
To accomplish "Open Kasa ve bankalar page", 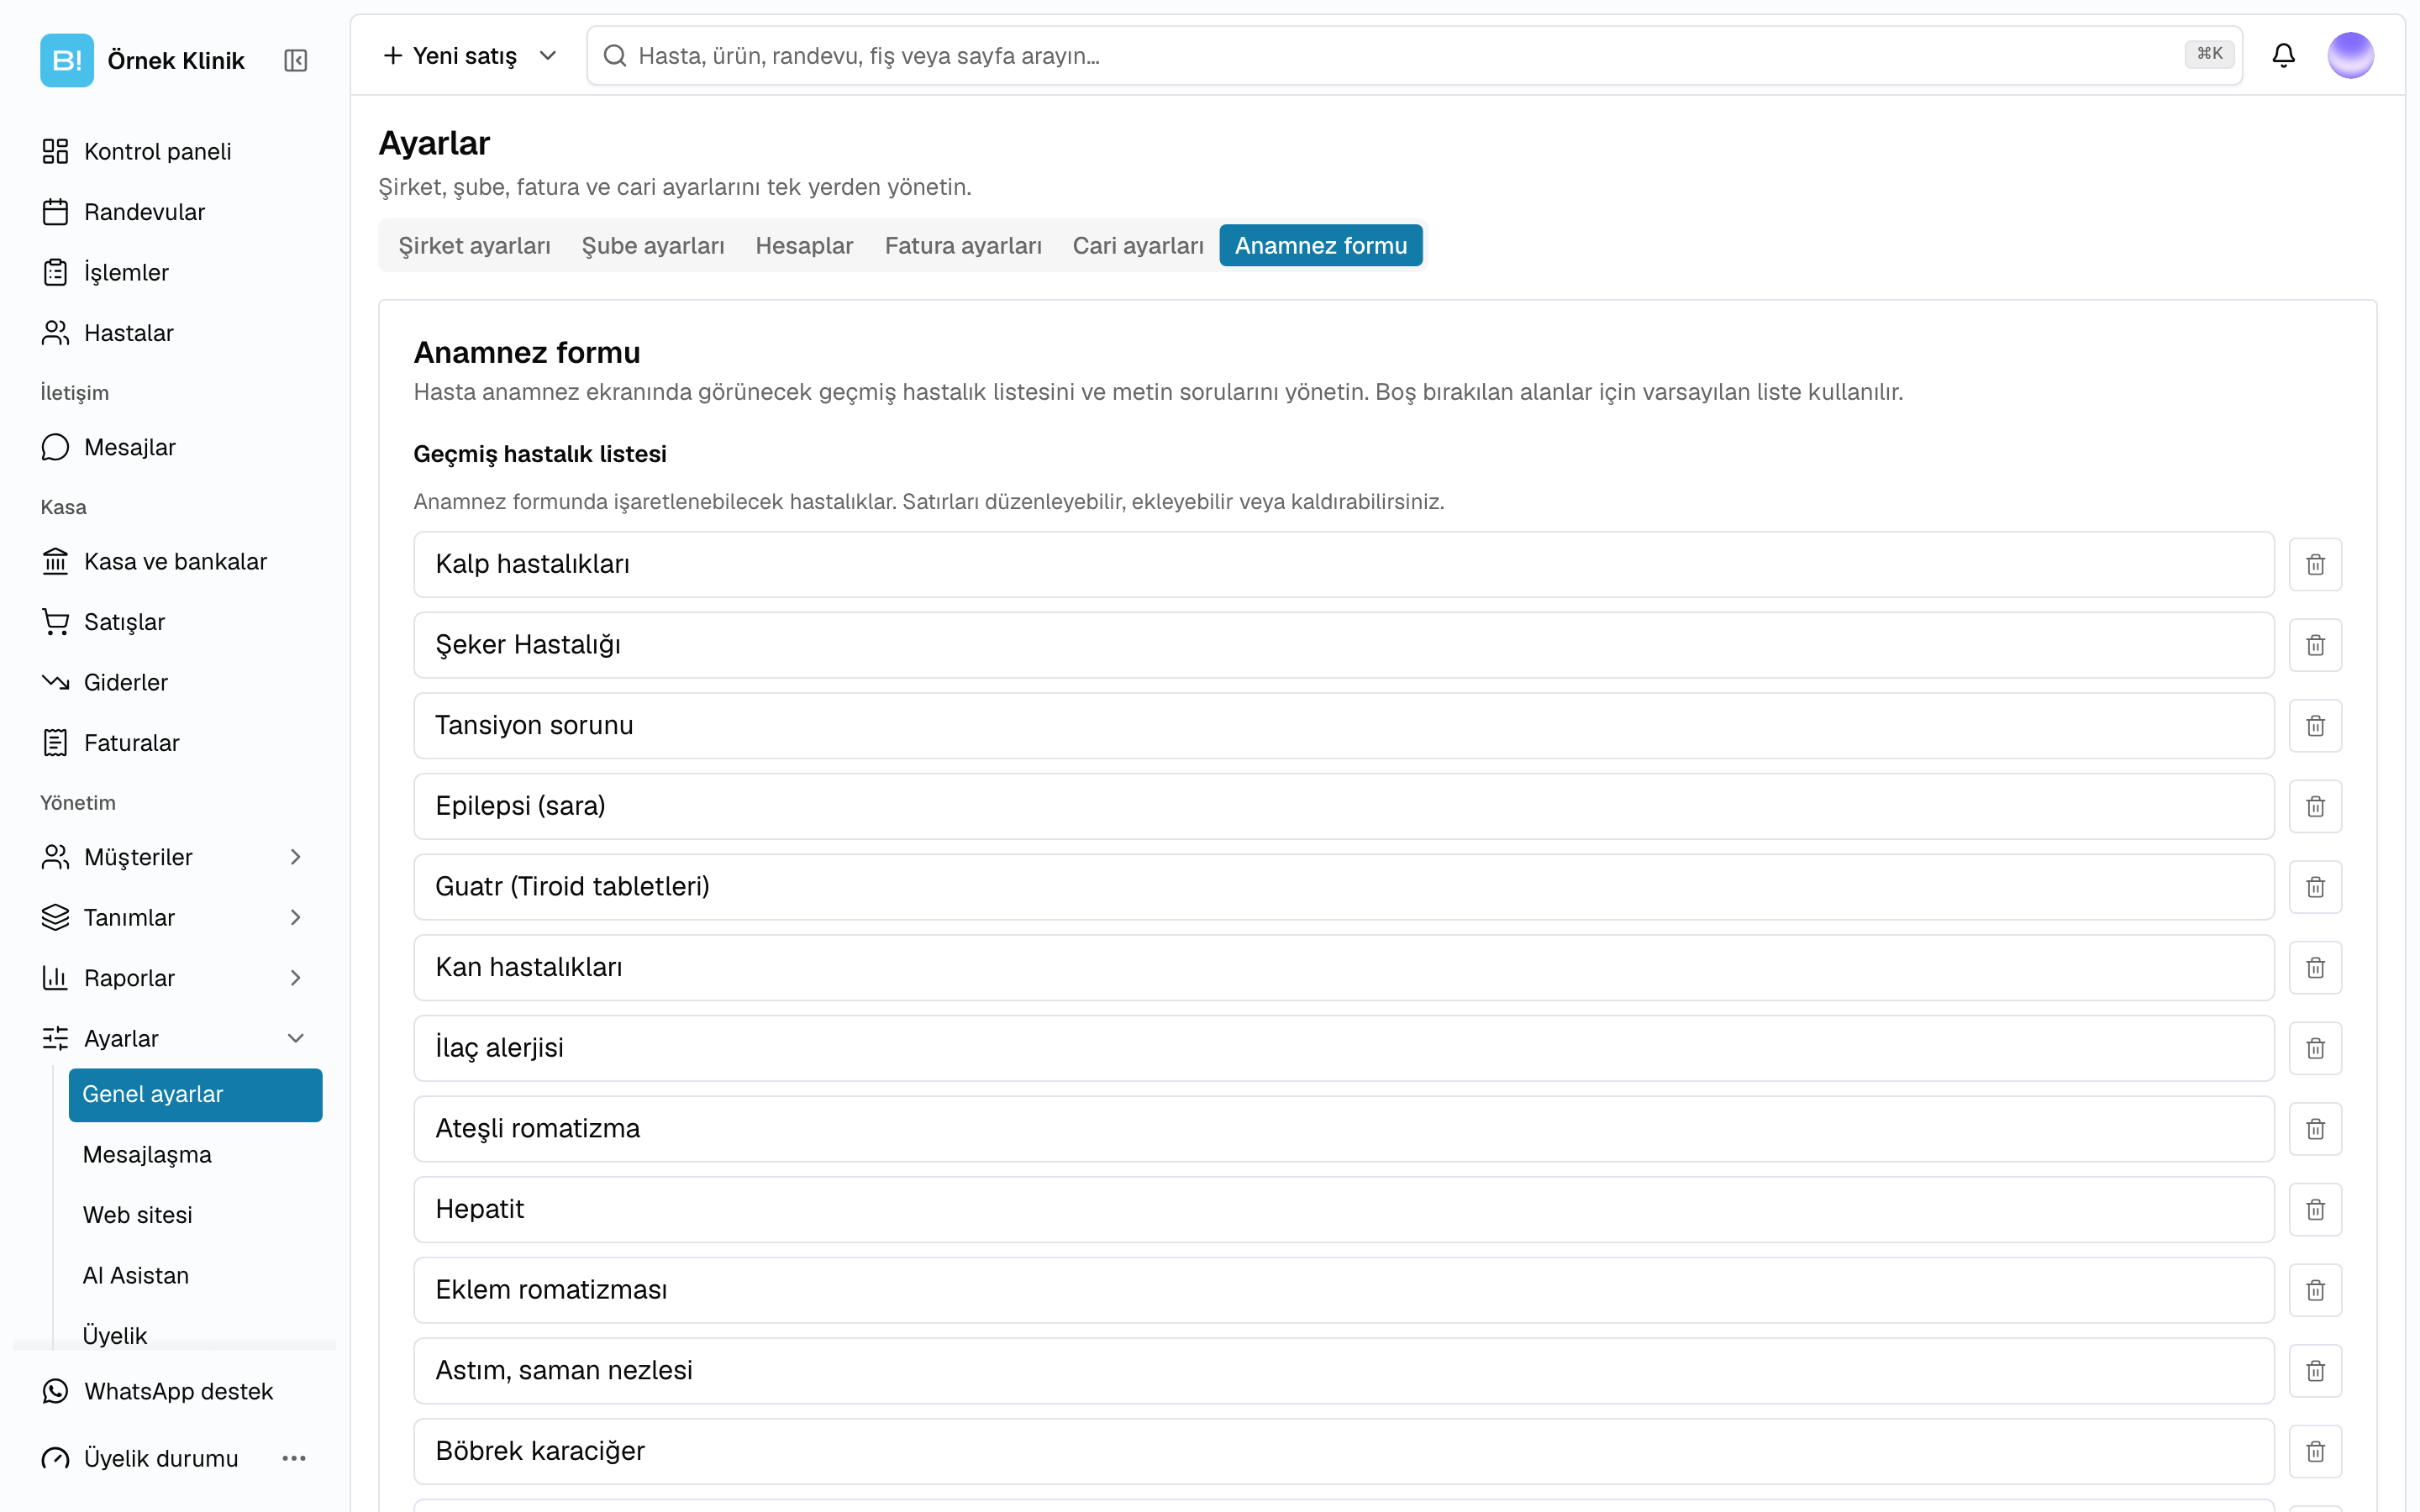I will [x=175, y=561].
